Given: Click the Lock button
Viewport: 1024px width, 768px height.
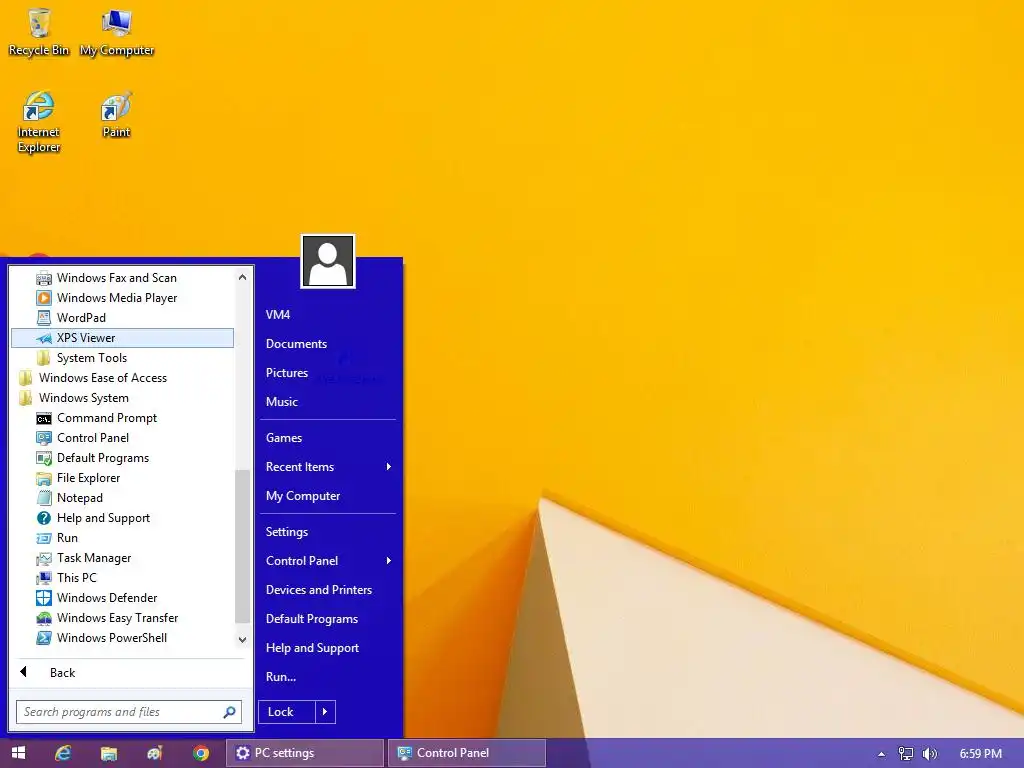Looking at the screenshot, I should [x=287, y=712].
